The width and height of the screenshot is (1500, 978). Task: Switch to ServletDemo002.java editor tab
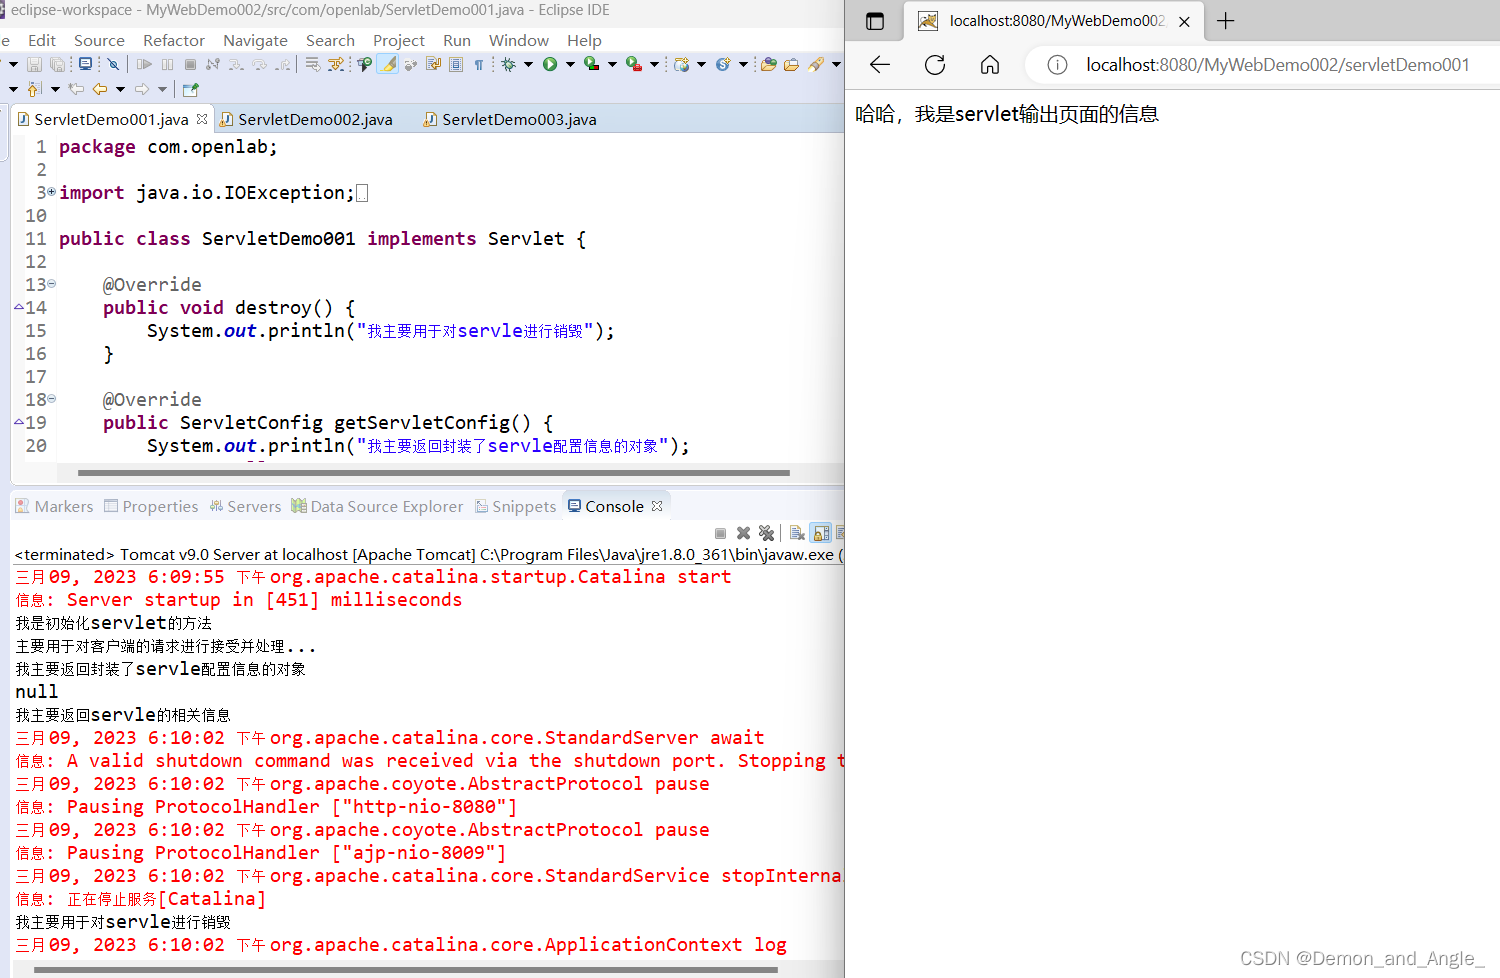click(306, 119)
